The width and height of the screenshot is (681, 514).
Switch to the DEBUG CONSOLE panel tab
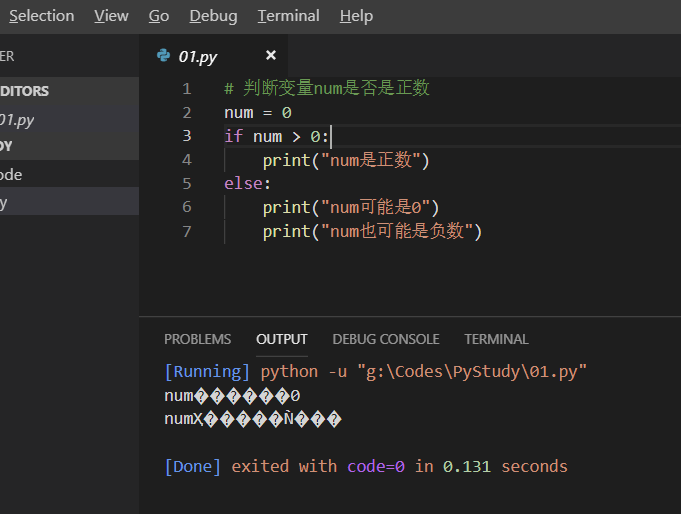click(386, 339)
